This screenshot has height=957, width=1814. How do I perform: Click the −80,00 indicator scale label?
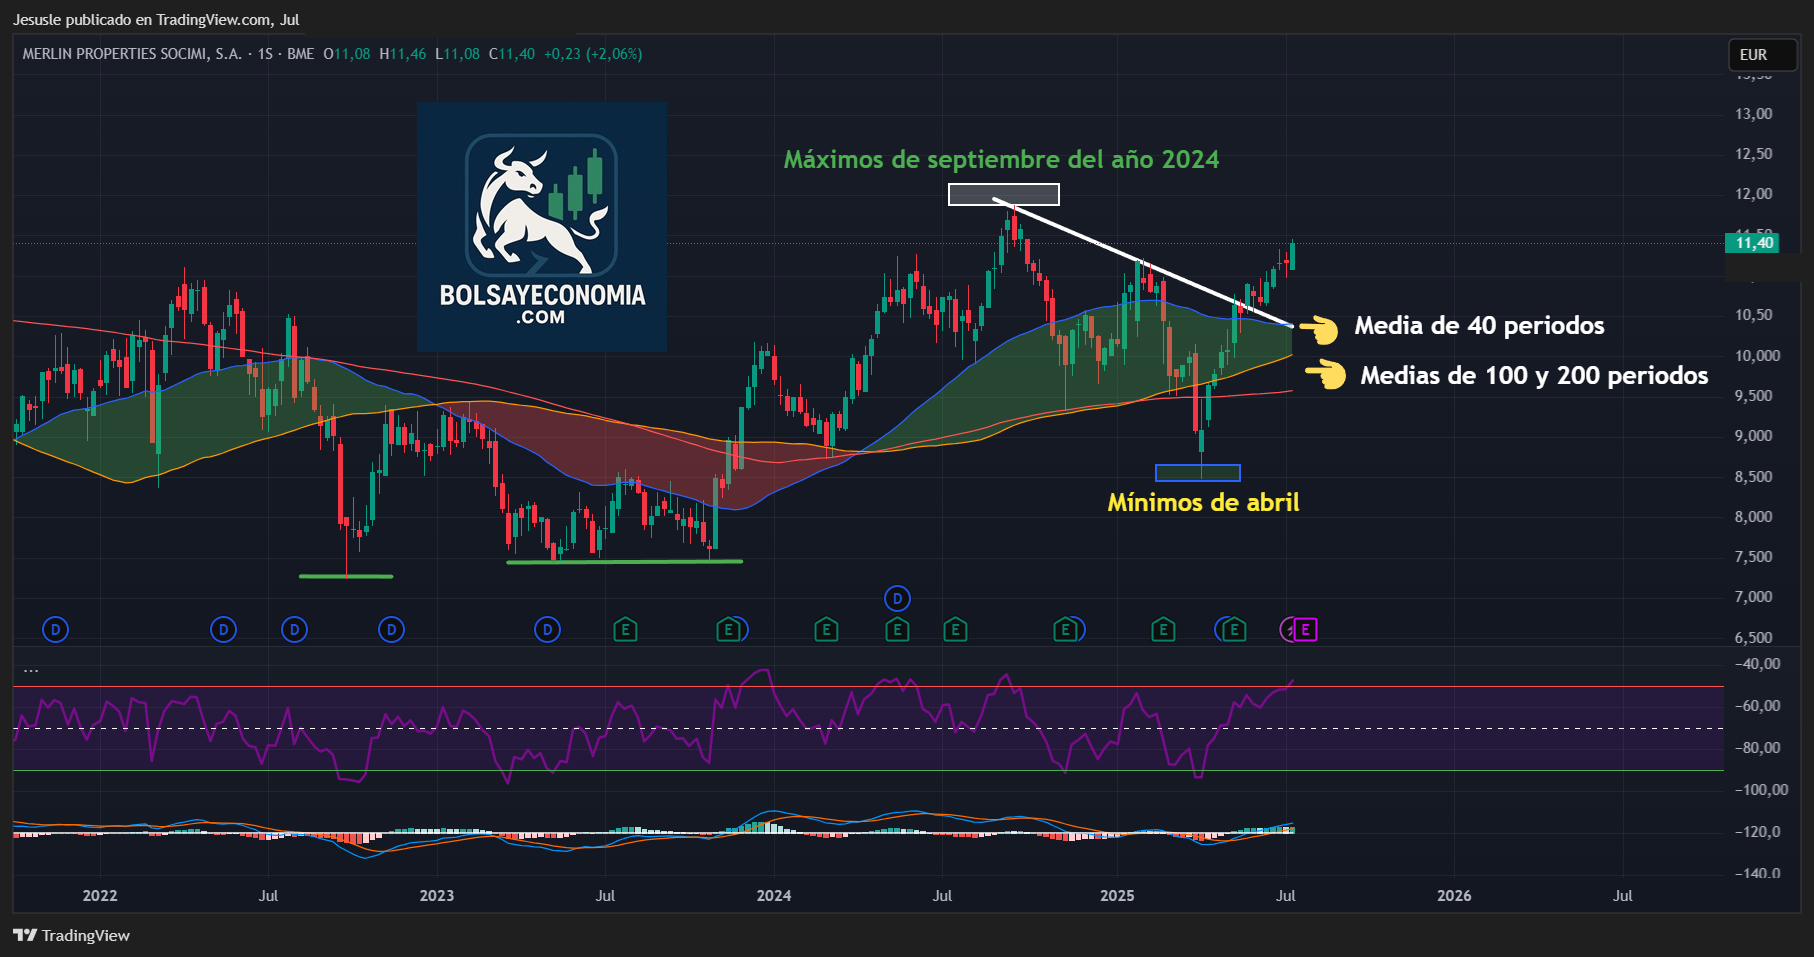coord(1757,748)
